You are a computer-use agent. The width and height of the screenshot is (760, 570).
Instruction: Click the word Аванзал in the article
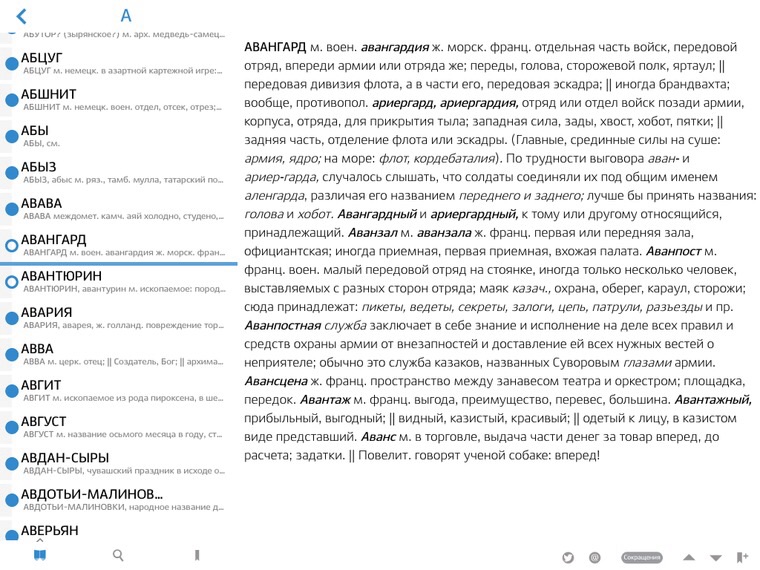coord(372,233)
